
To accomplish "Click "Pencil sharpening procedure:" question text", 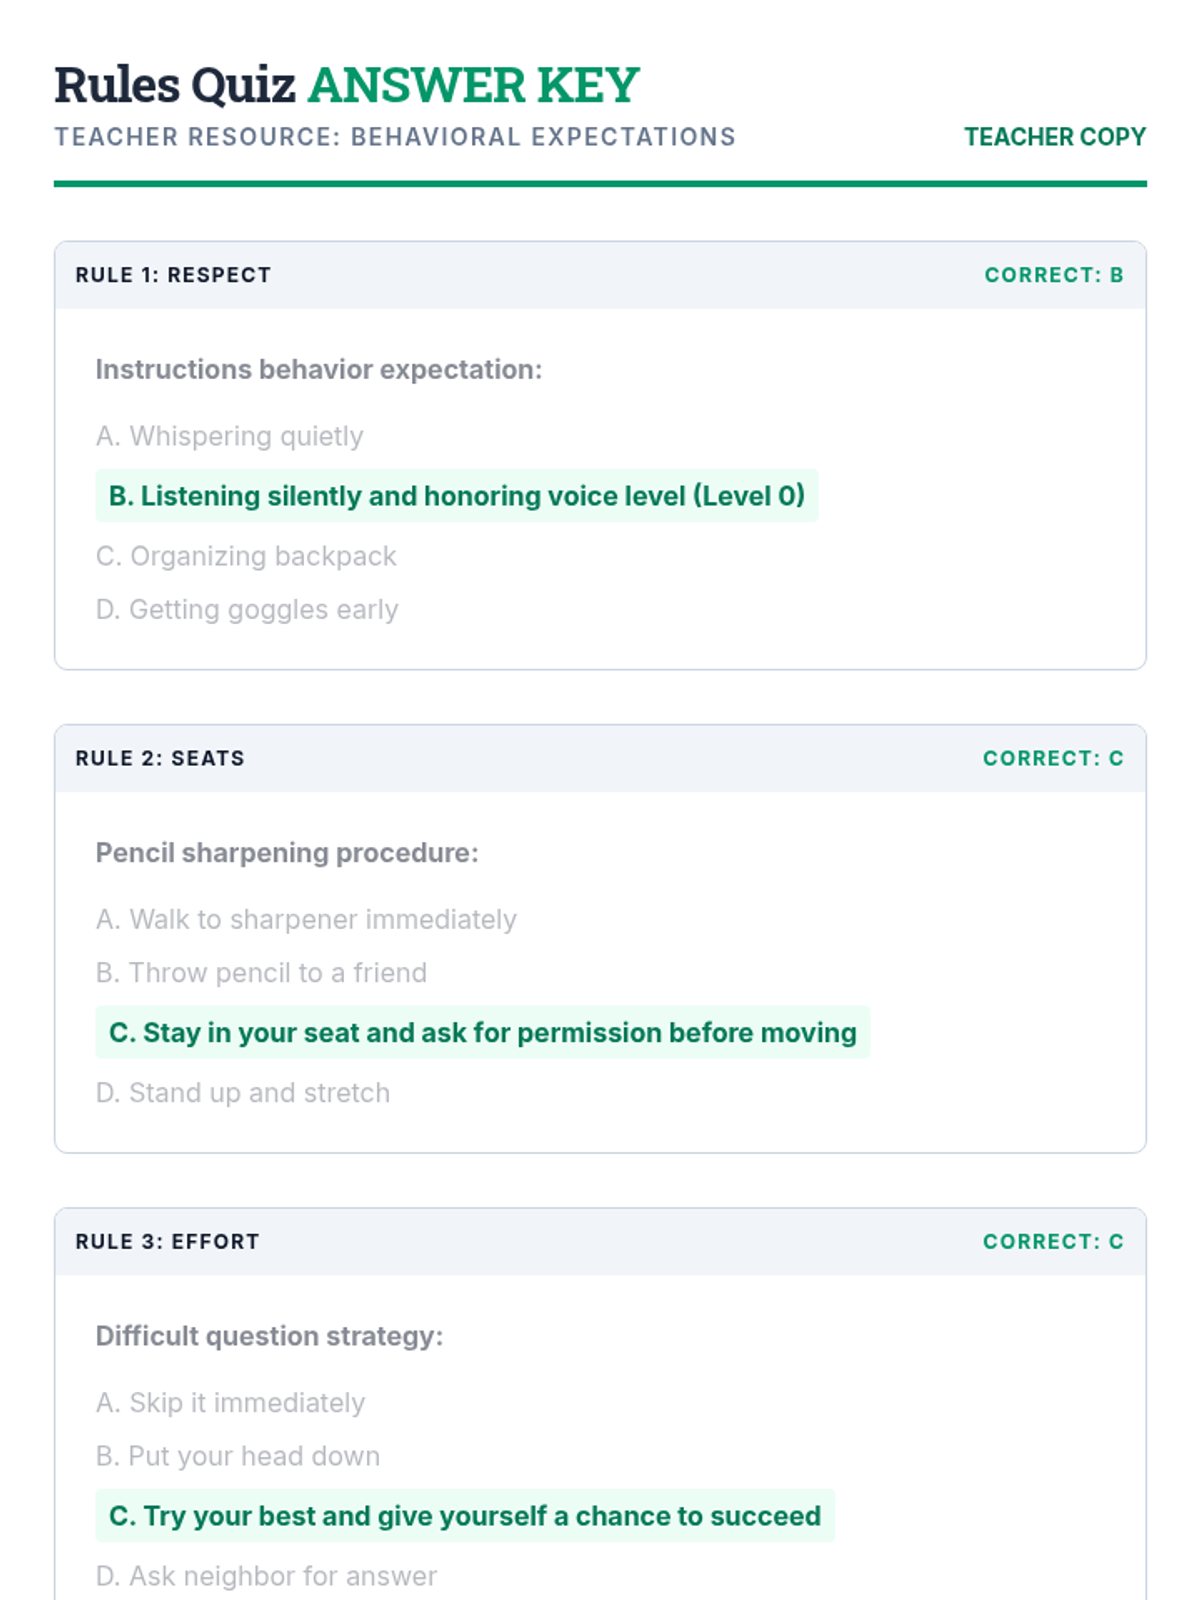I will [x=287, y=853].
